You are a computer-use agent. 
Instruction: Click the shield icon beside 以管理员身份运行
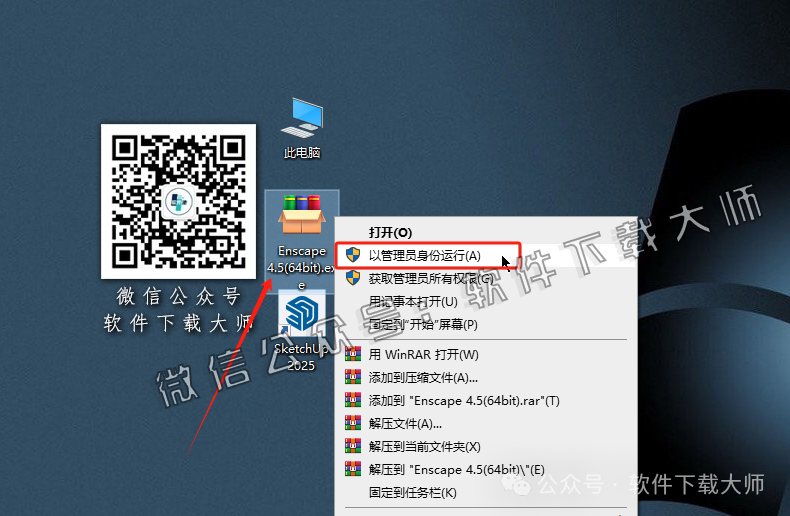point(353,255)
